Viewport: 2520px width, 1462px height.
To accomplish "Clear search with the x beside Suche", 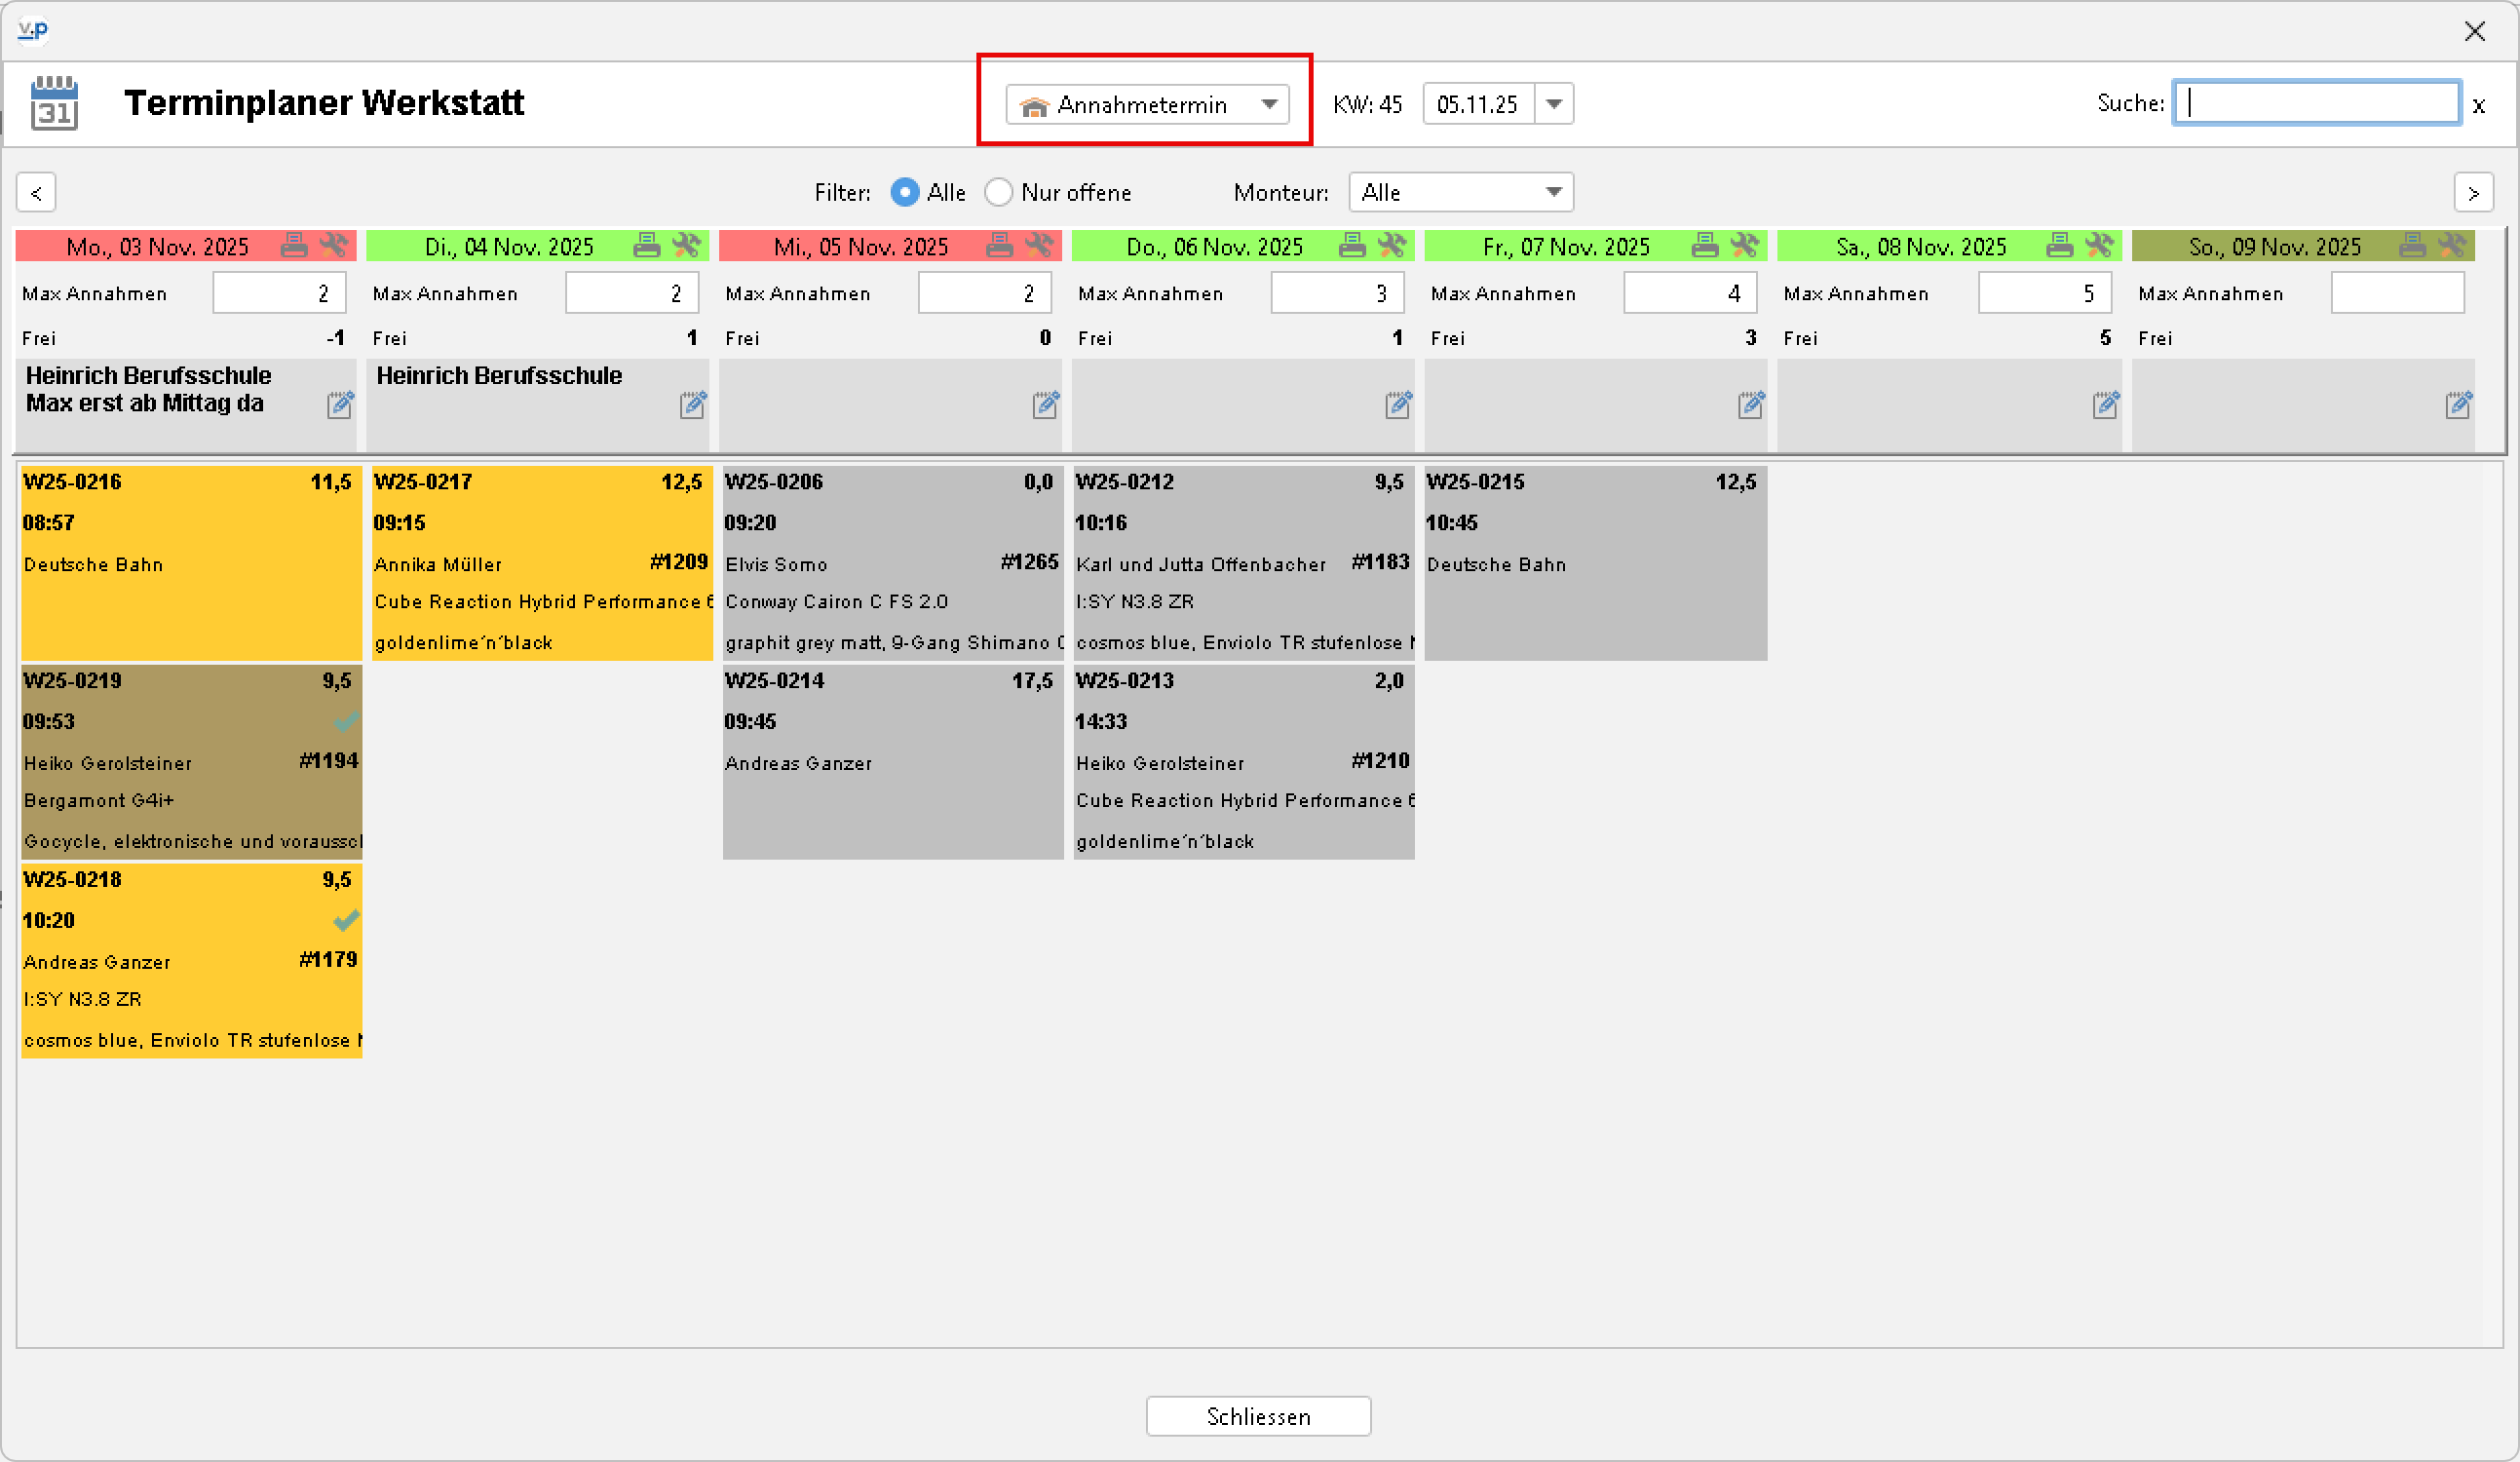I will click(2479, 104).
